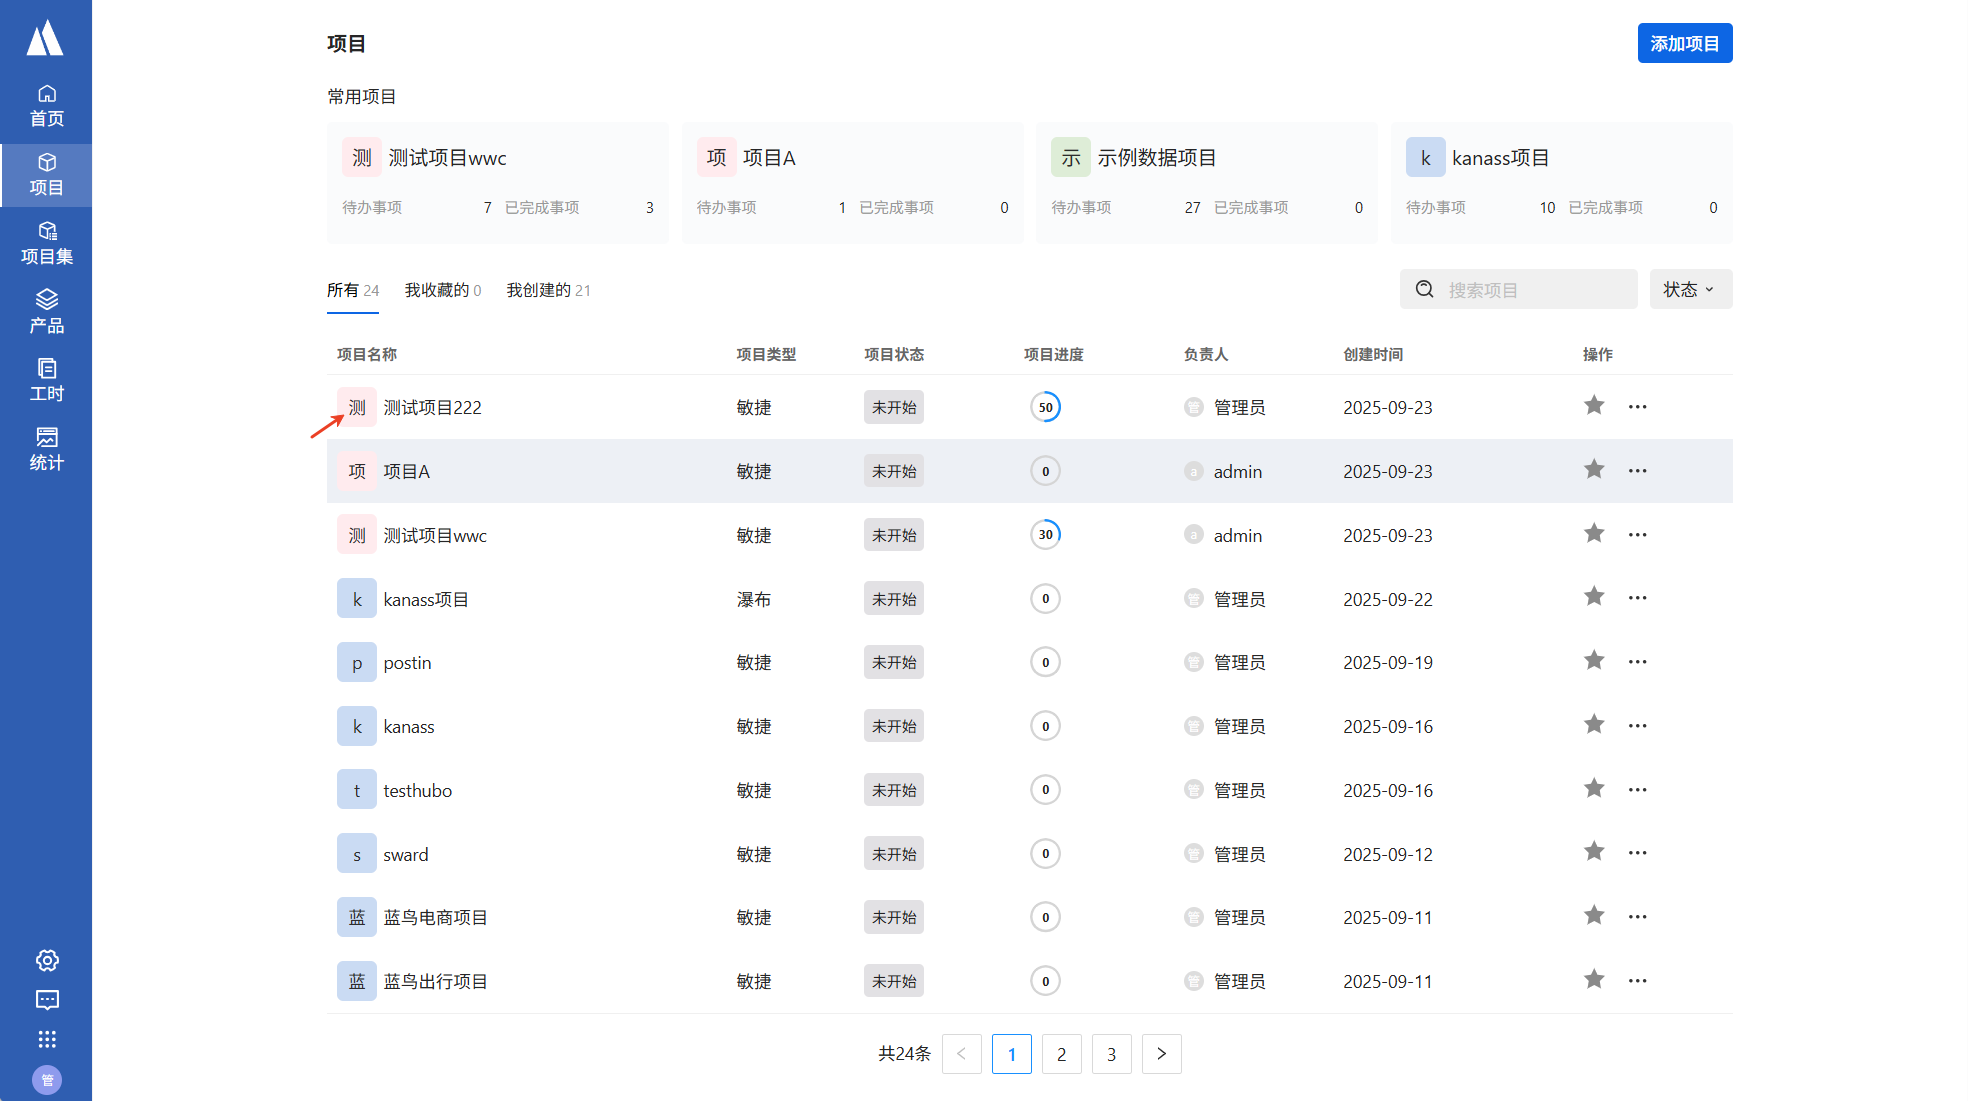The image size is (1968, 1101).
Task: Click the 创建时间 column header
Action: click(1372, 354)
